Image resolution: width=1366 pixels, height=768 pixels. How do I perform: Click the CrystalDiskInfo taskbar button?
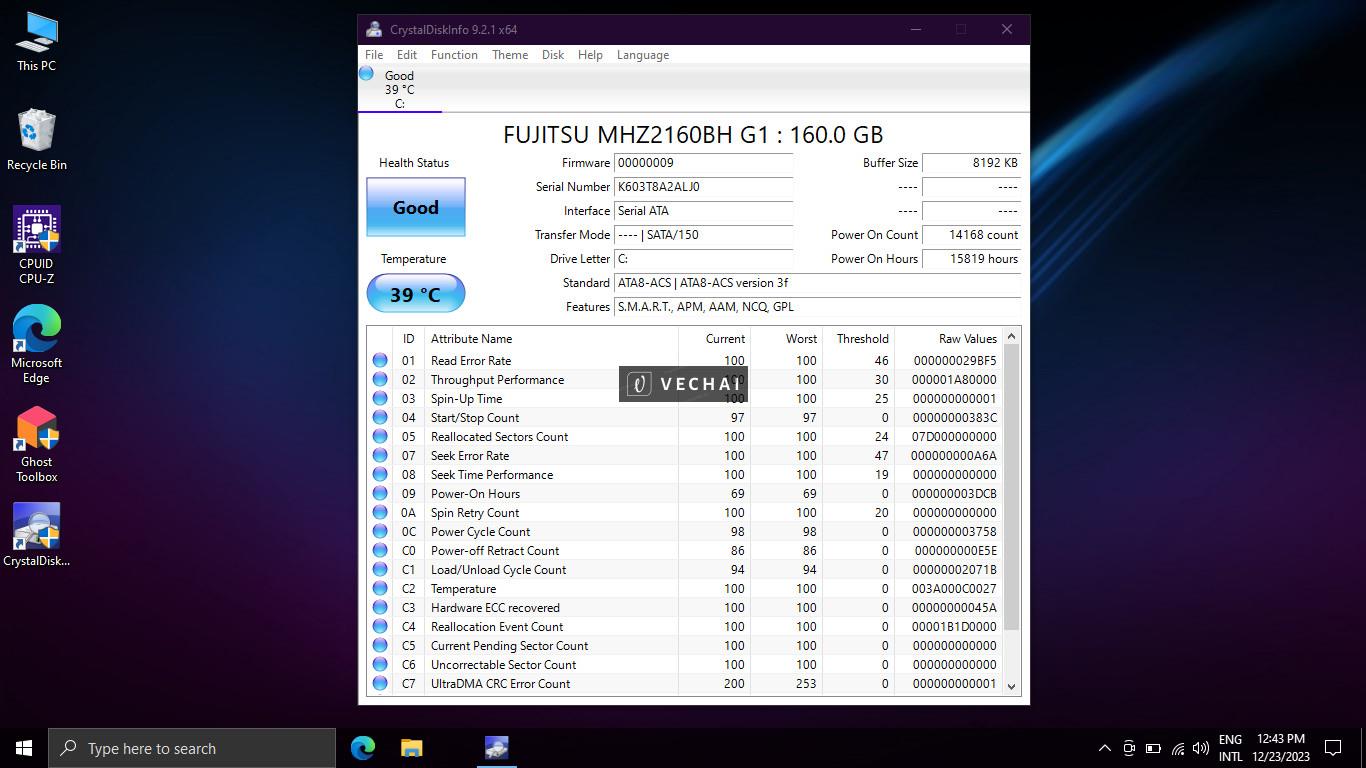click(x=497, y=748)
